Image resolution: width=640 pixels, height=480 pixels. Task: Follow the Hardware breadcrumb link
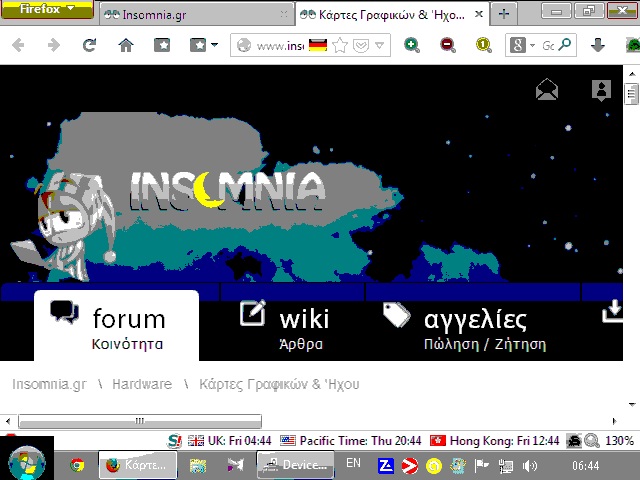click(142, 384)
